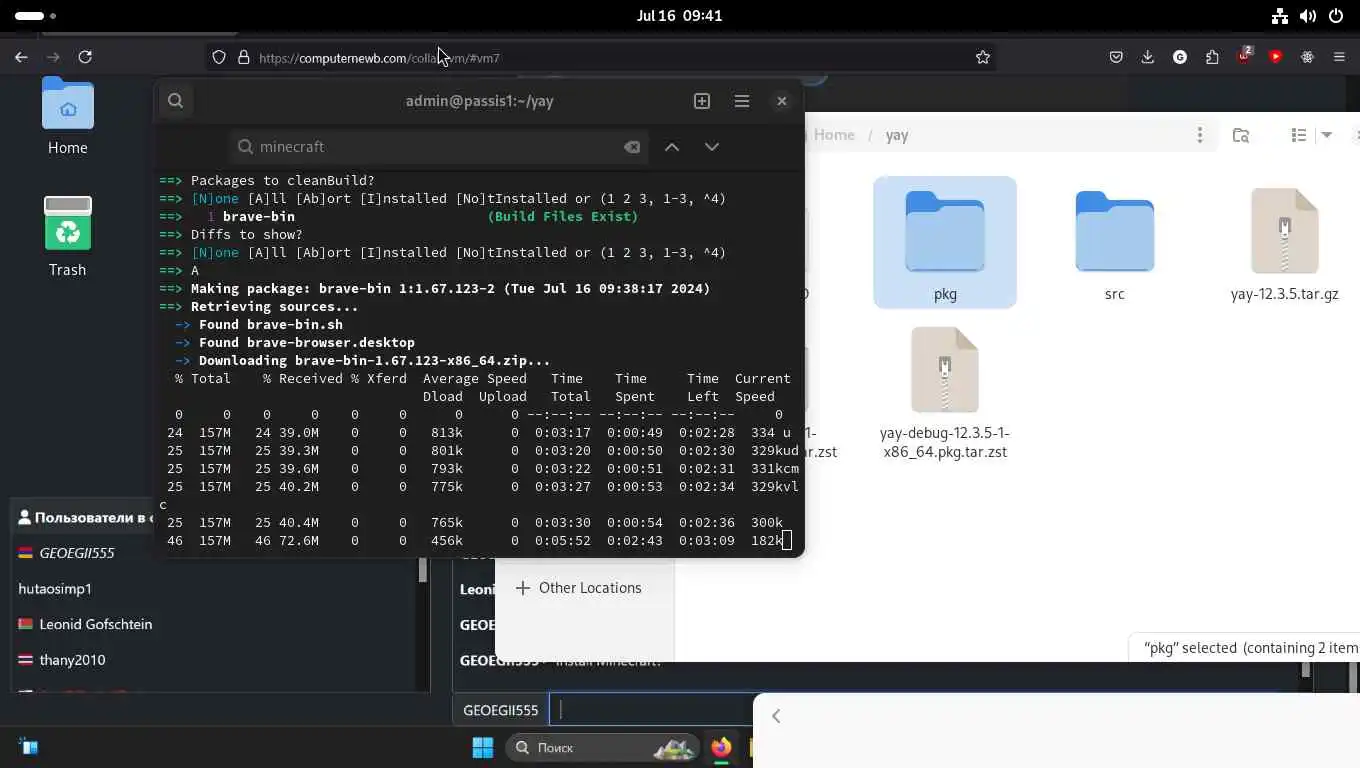Expand the view options dropdown arrow
Image resolution: width=1360 pixels, height=768 pixels.
point(1327,135)
